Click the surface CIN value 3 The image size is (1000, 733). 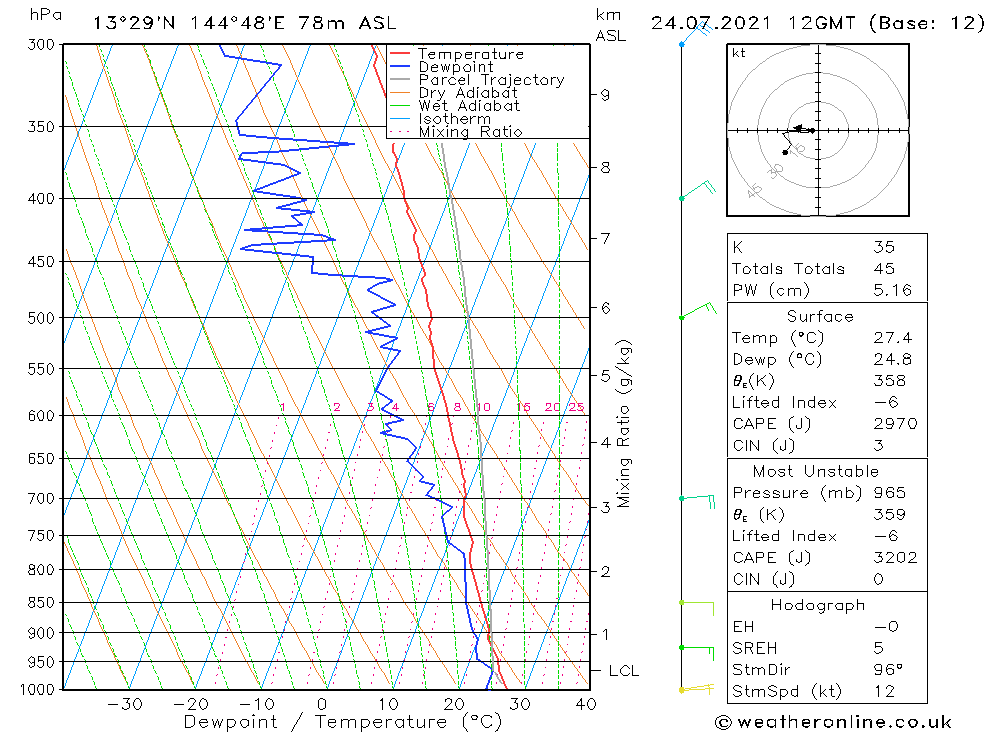tap(879, 445)
